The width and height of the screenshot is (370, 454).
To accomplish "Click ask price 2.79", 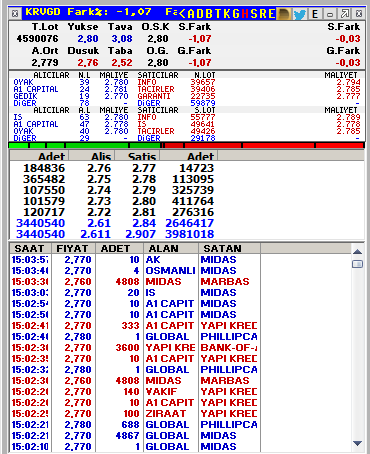I will click(144, 190).
